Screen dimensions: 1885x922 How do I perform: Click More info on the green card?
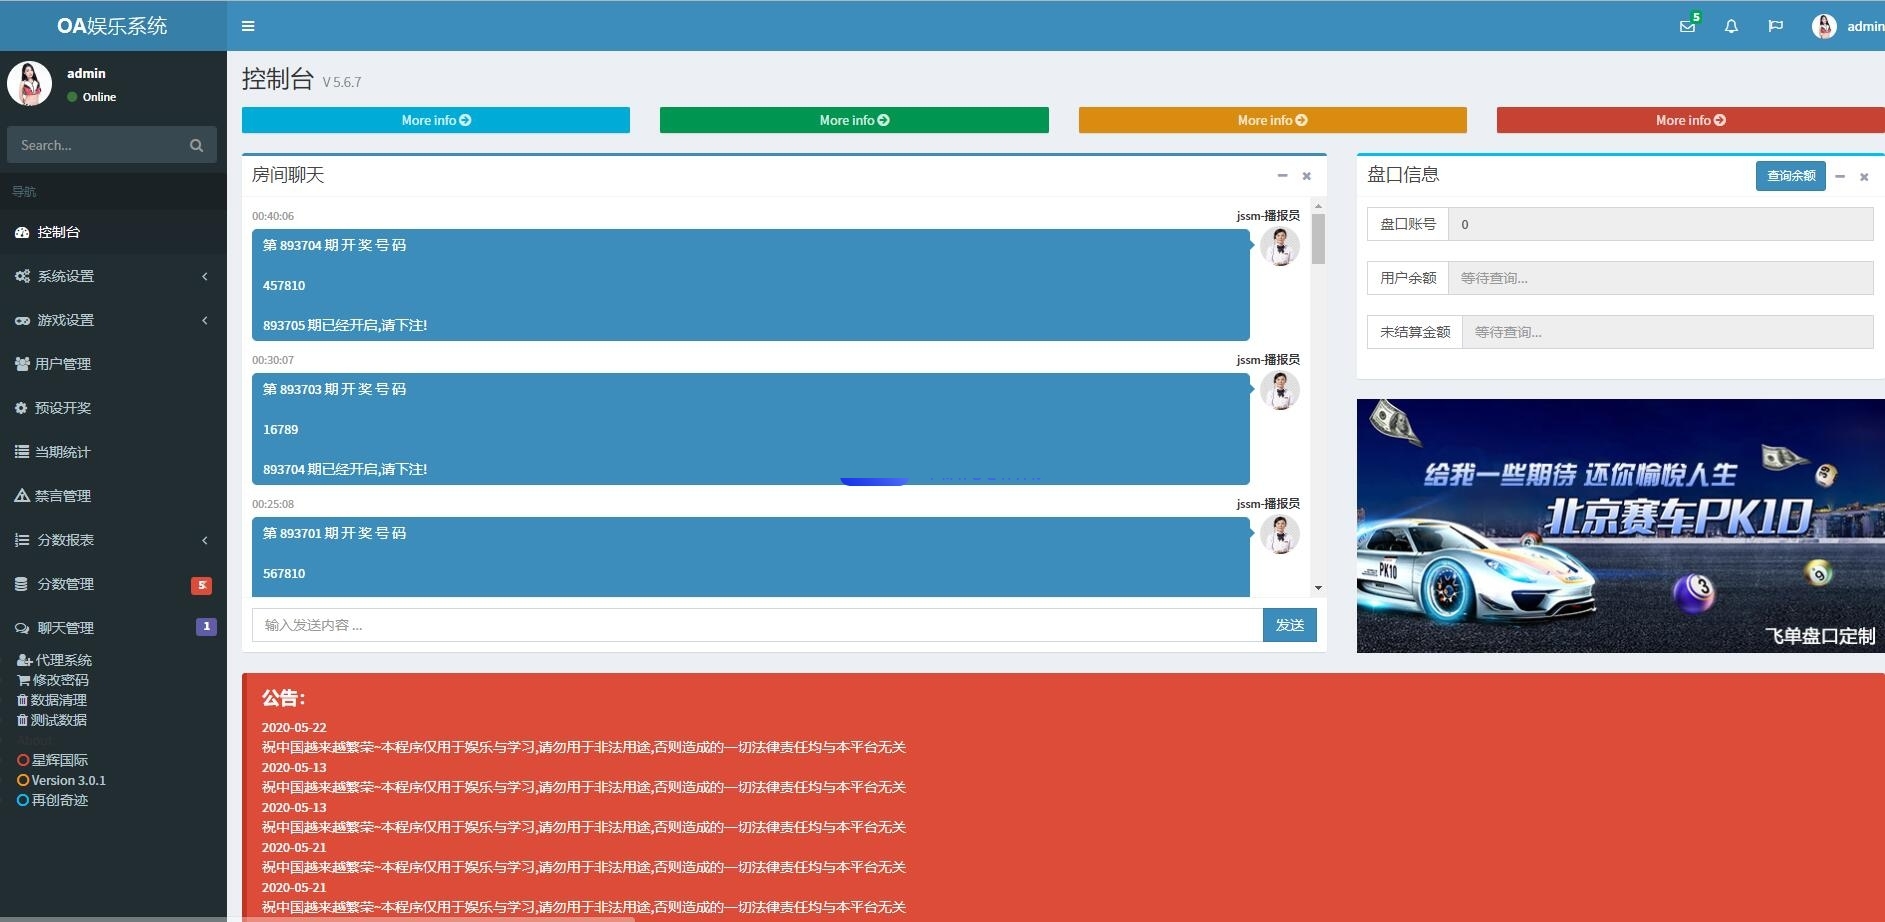[x=854, y=120]
